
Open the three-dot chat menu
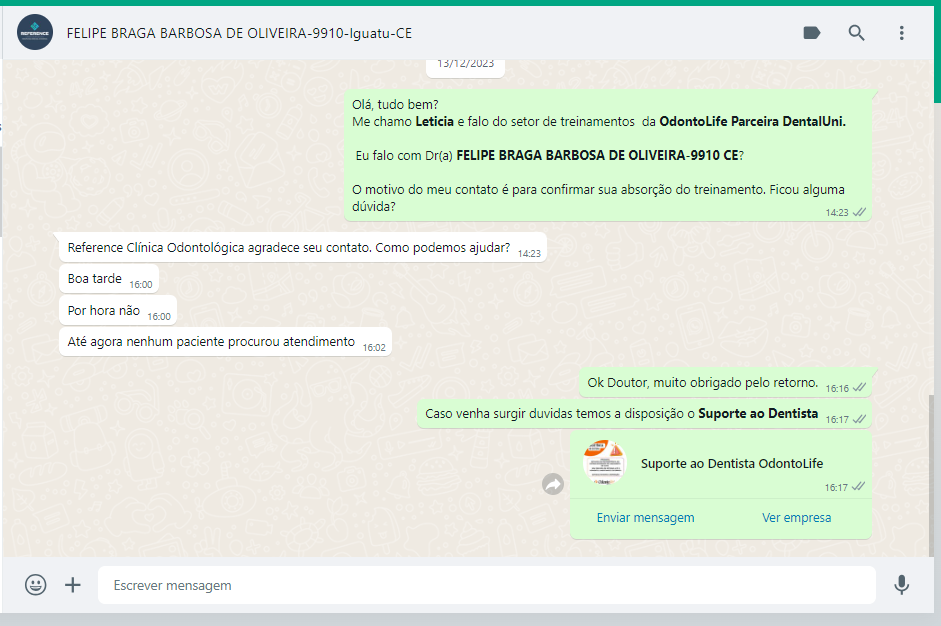pyautogui.click(x=901, y=32)
